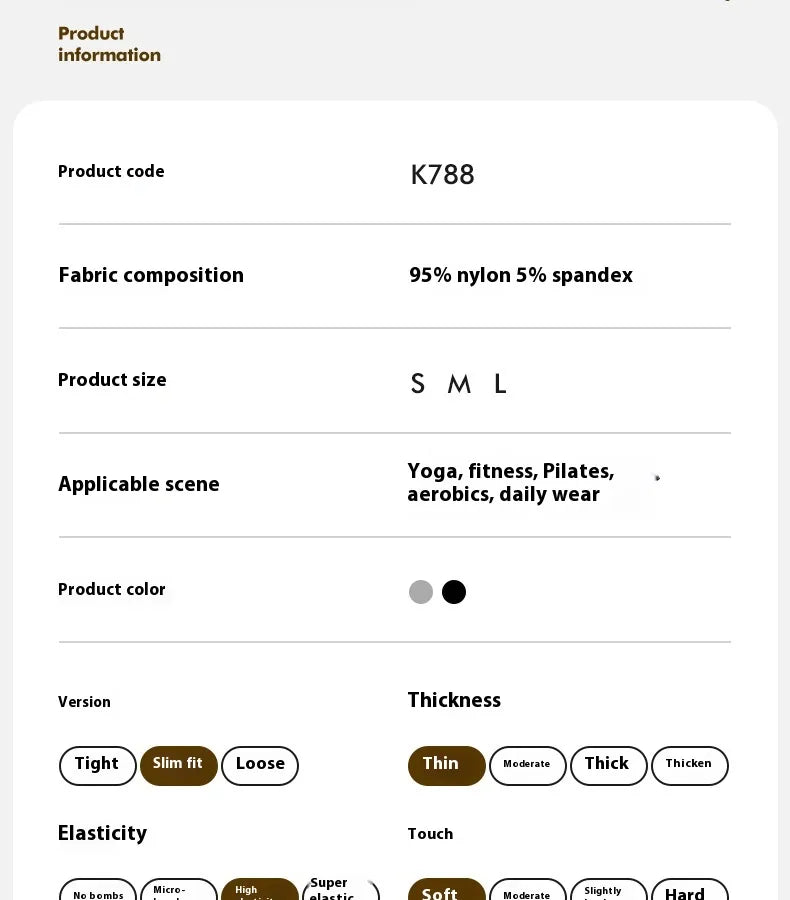Select Moderate under Touch

(528, 890)
